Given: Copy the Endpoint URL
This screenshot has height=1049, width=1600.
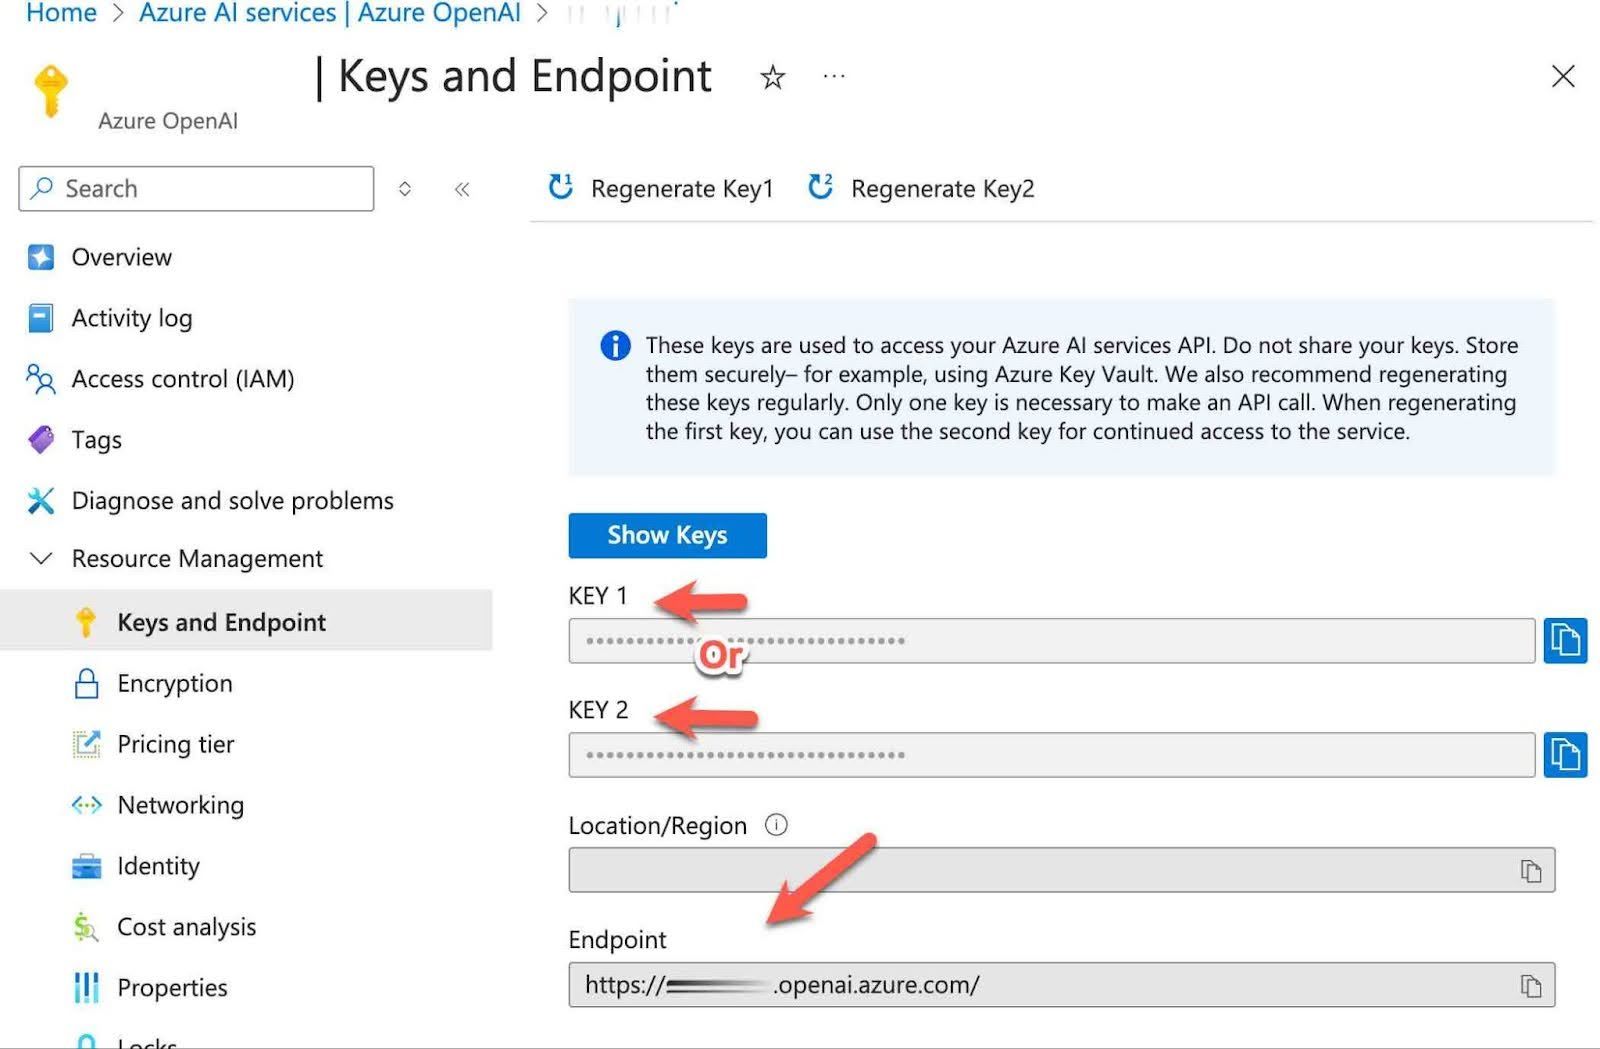Looking at the screenshot, I should coord(1530,986).
